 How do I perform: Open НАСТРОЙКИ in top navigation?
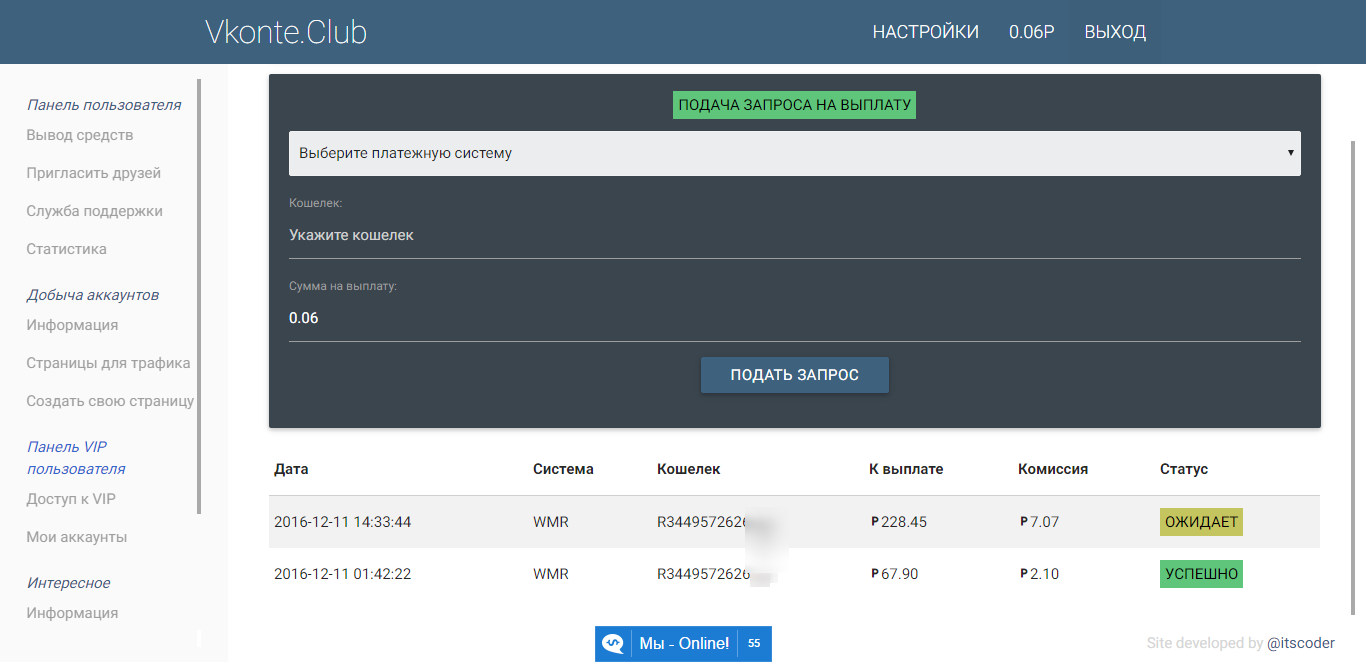[x=926, y=32]
